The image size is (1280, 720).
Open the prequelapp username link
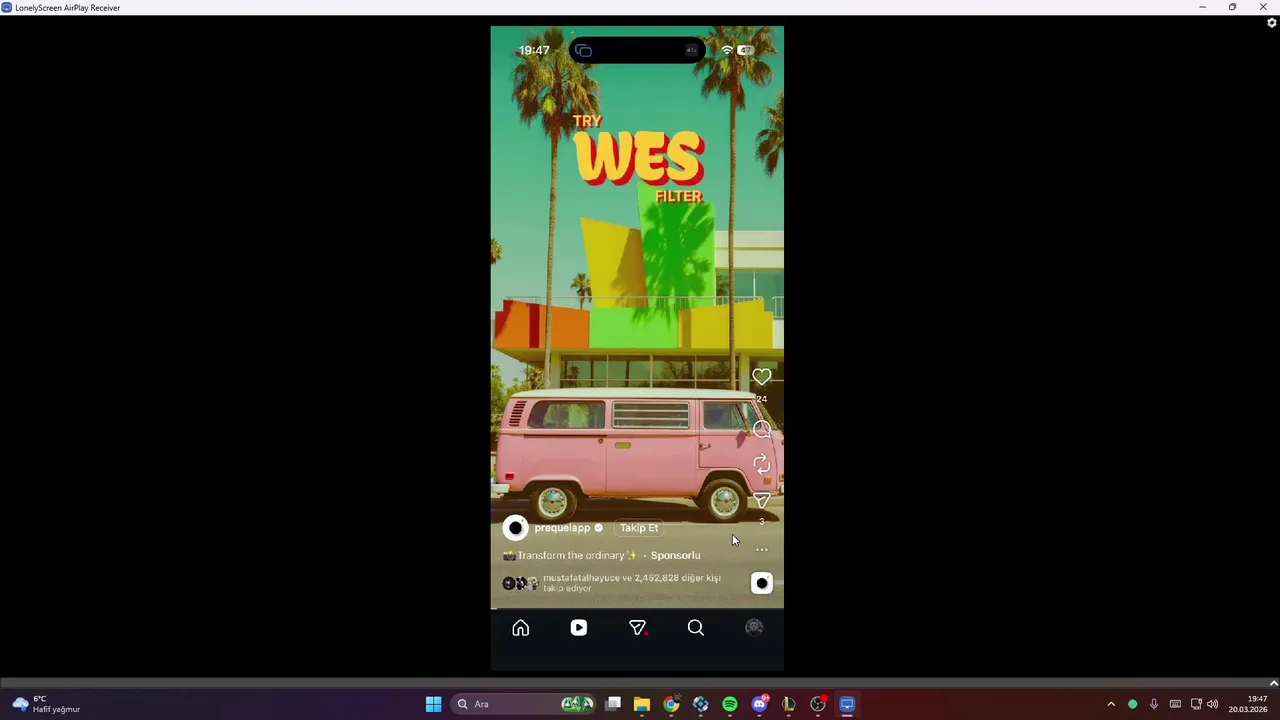click(x=562, y=528)
